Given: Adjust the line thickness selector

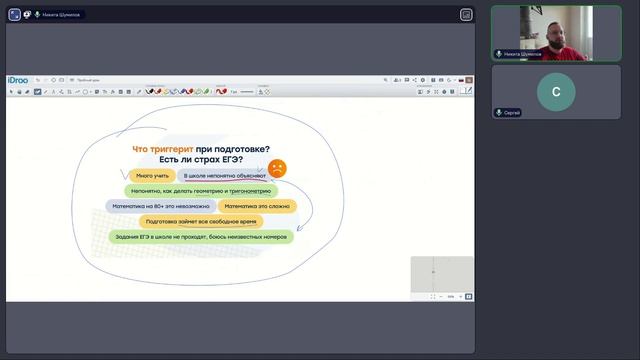Looking at the screenshot, I should click(247, 92).
